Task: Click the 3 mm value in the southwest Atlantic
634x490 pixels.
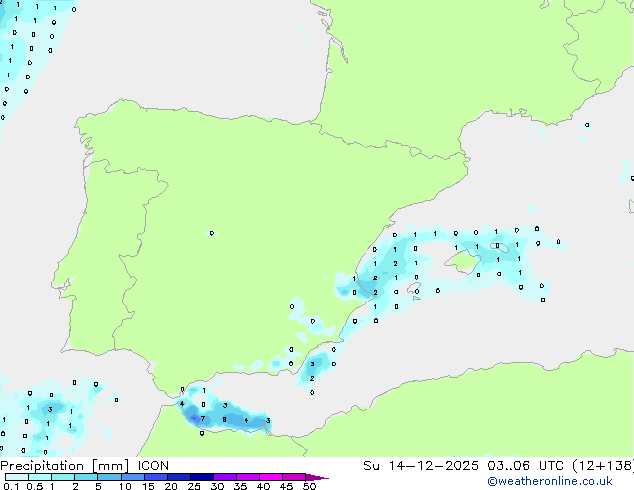Action: point(50,409)
